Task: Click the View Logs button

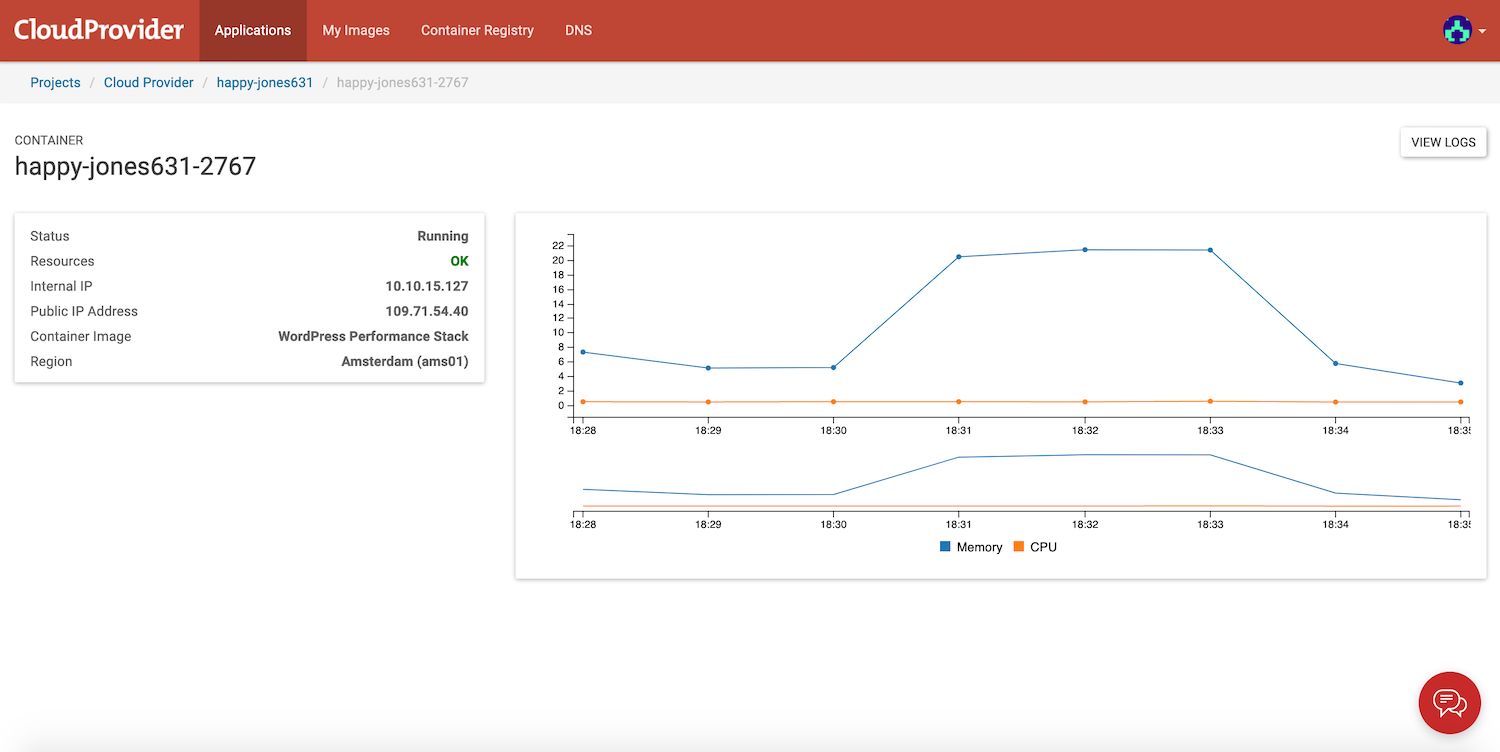Action: pos(1443,142)
